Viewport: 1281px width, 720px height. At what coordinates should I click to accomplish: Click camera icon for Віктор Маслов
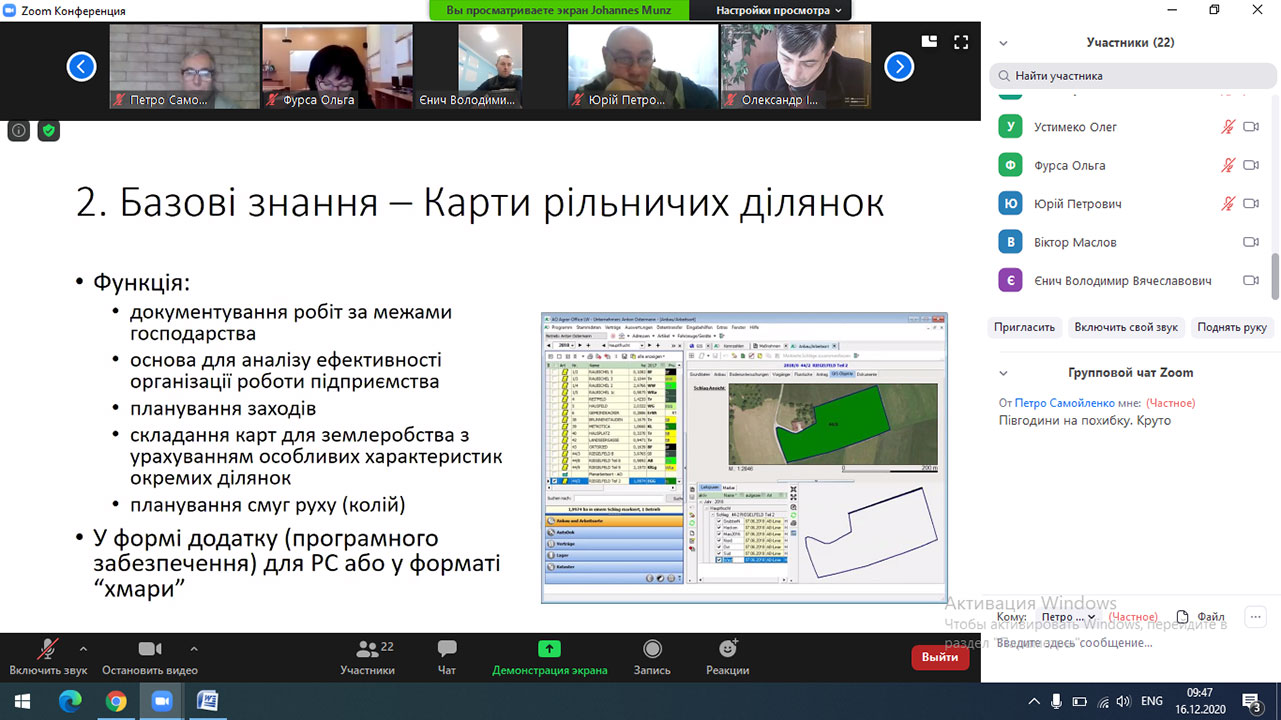tap(1251, 242)
